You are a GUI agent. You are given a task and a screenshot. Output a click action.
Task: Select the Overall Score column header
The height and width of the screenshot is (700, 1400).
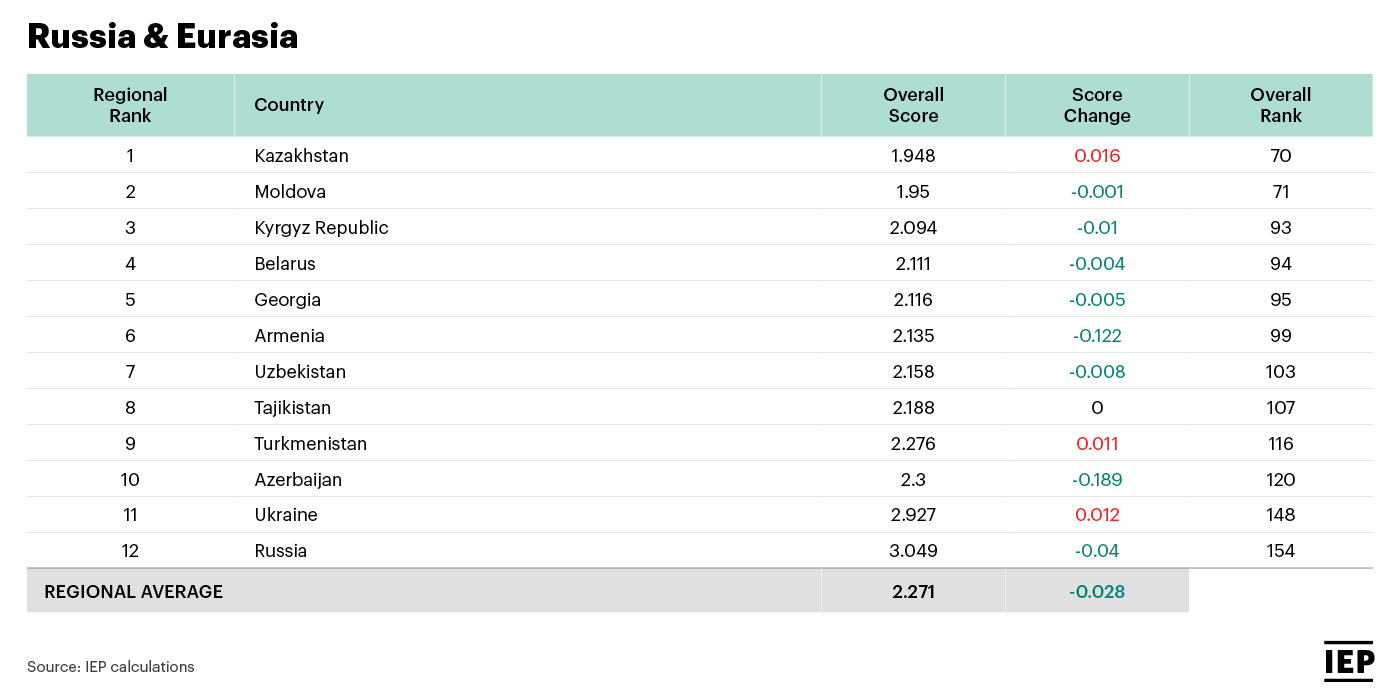point(913,105)
